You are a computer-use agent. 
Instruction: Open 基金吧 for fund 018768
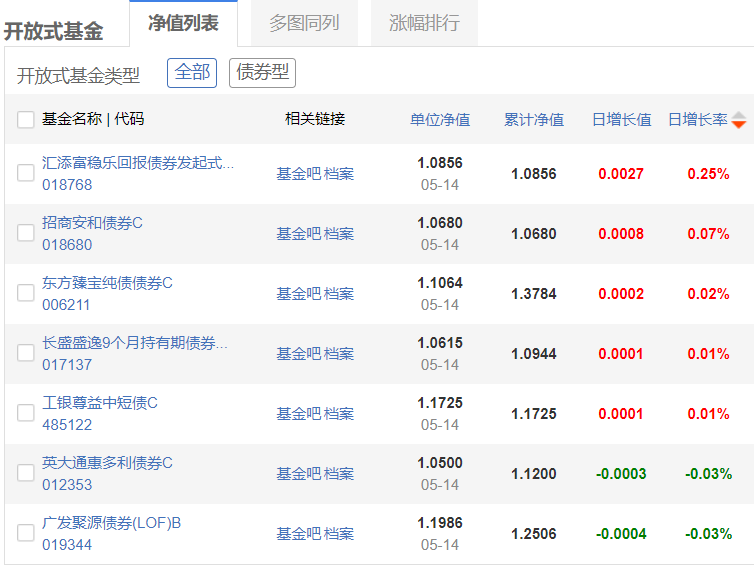pyautogui.click(x=299, y=174)
